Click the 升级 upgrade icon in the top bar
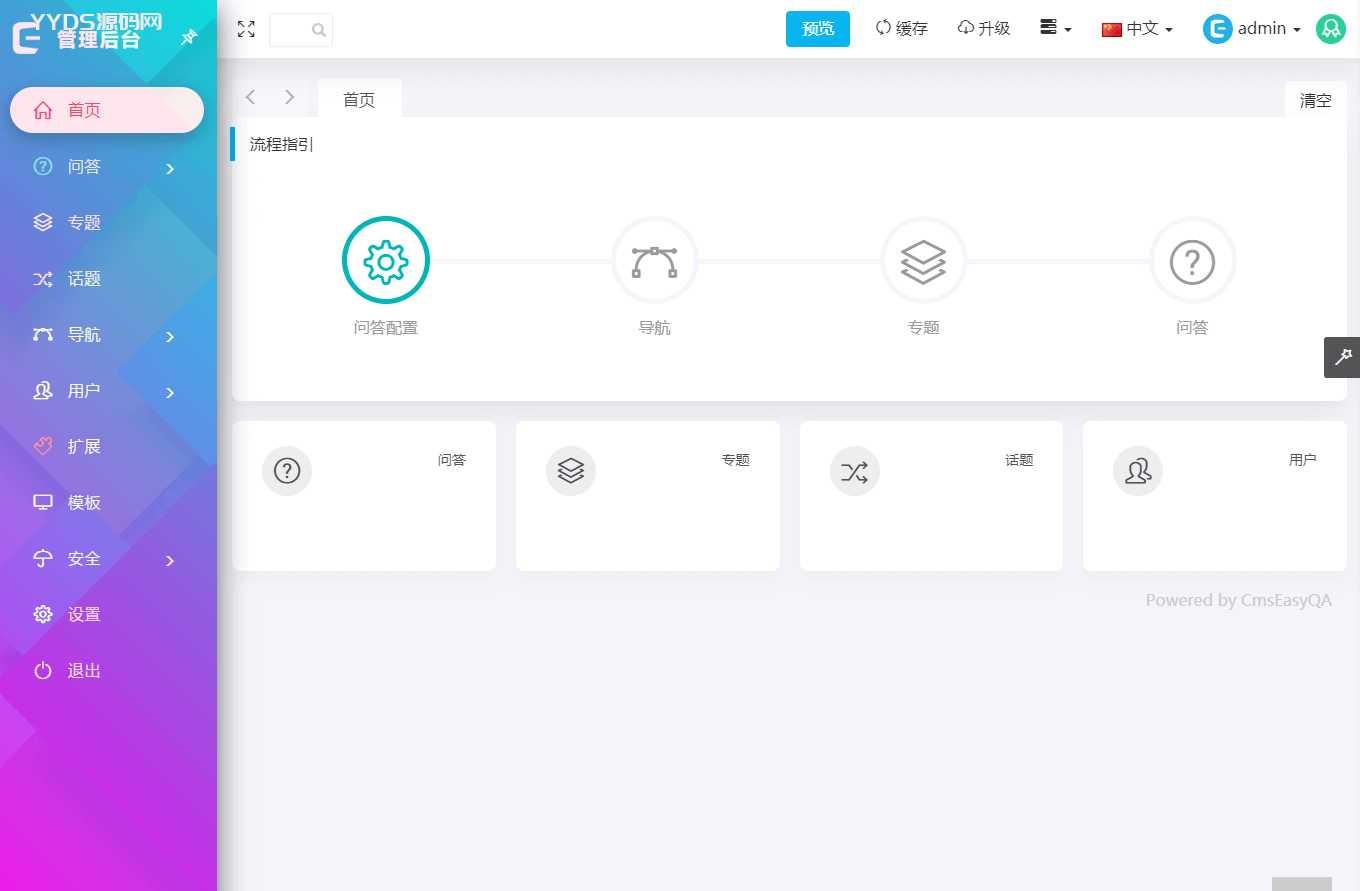This screenshot has height=891, width=1360. click(965, 28)
